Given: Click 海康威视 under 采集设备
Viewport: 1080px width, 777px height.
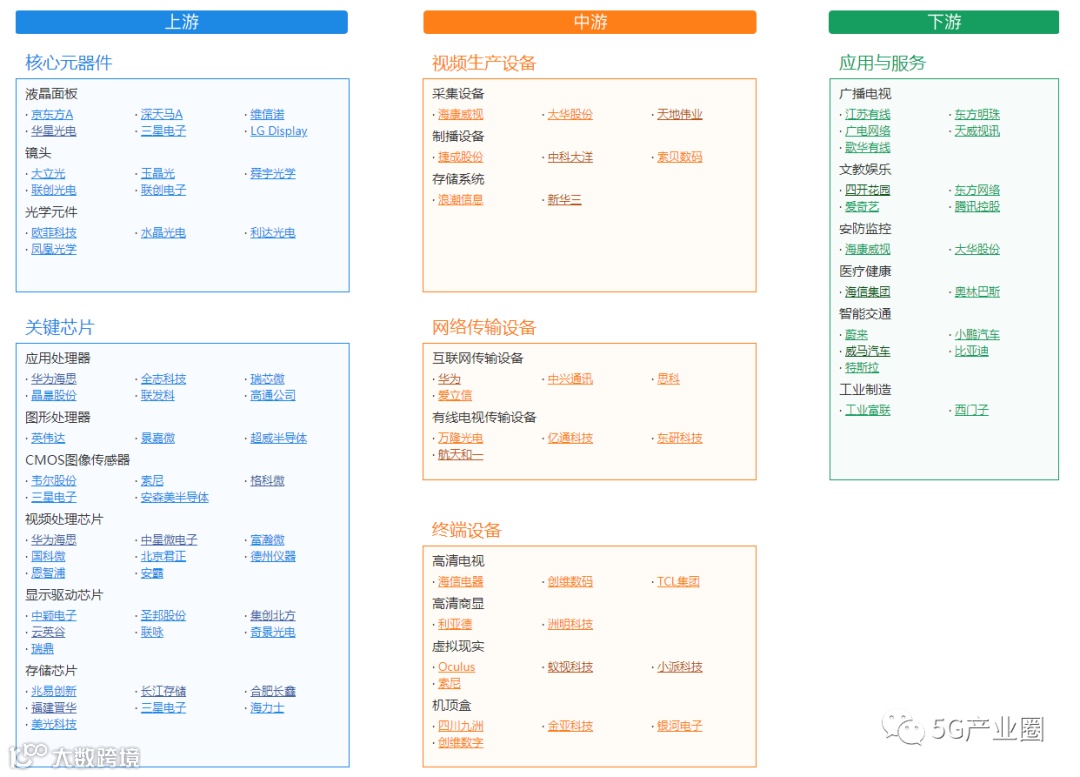Looking at the screenshot, I should tap(460, 114).
